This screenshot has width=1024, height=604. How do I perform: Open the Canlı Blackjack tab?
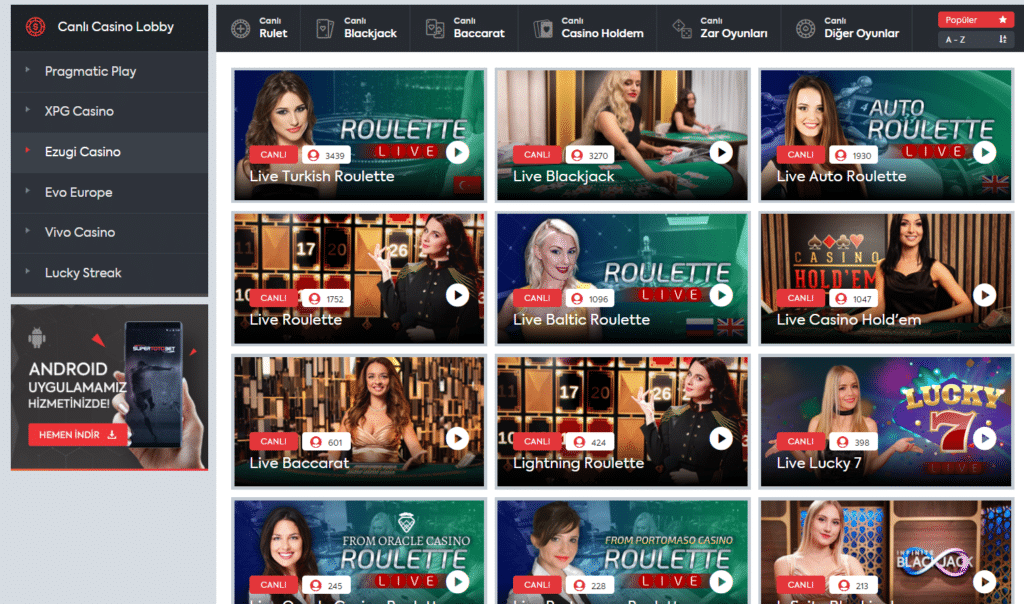pyautogui.click(x=356, y=29)
